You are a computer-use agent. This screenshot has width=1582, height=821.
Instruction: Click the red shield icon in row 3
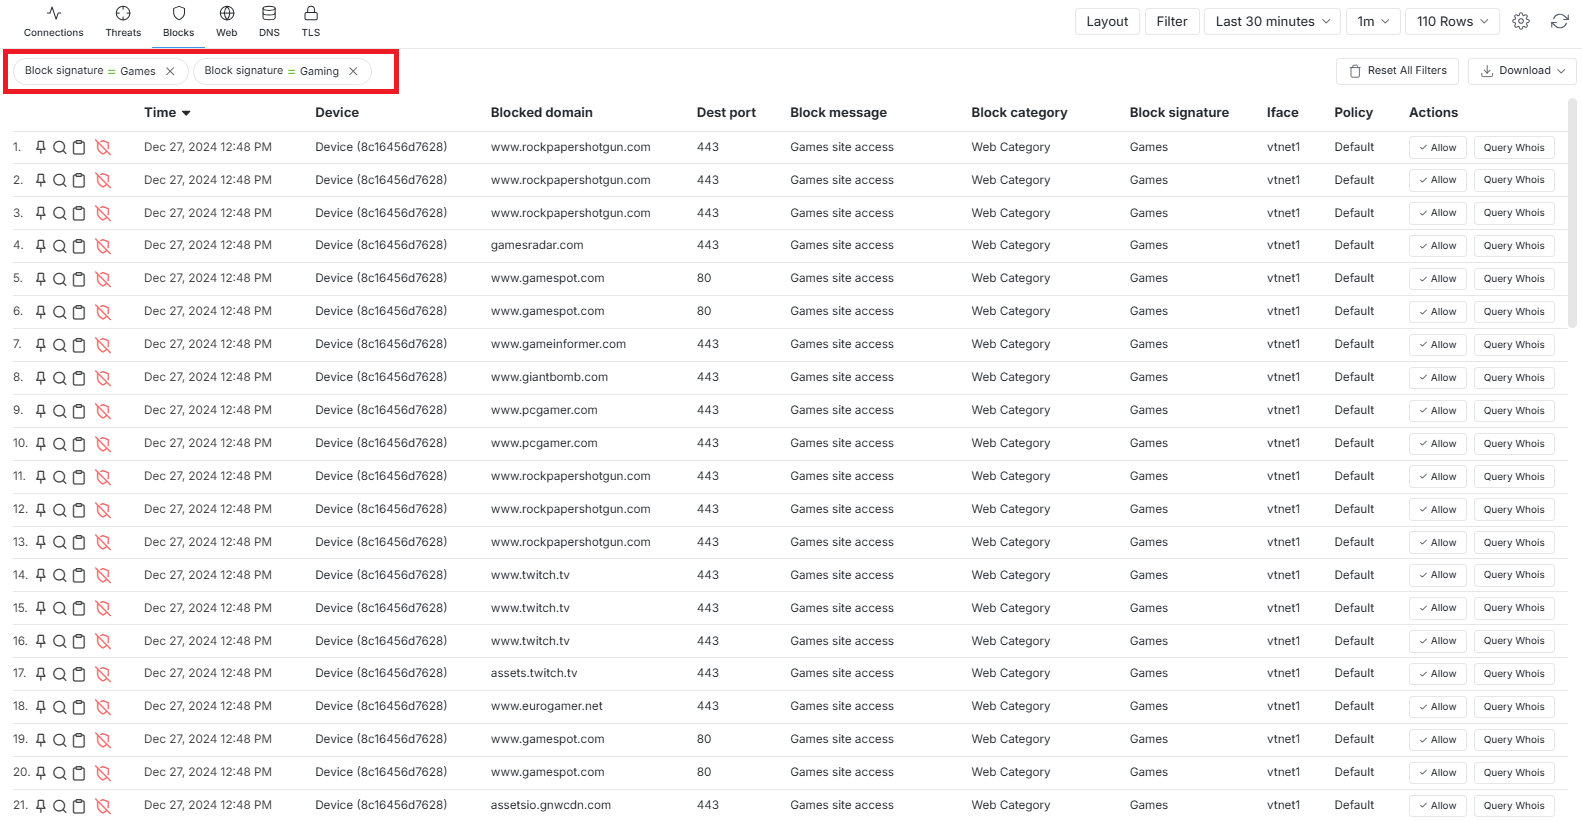point(103,213)
